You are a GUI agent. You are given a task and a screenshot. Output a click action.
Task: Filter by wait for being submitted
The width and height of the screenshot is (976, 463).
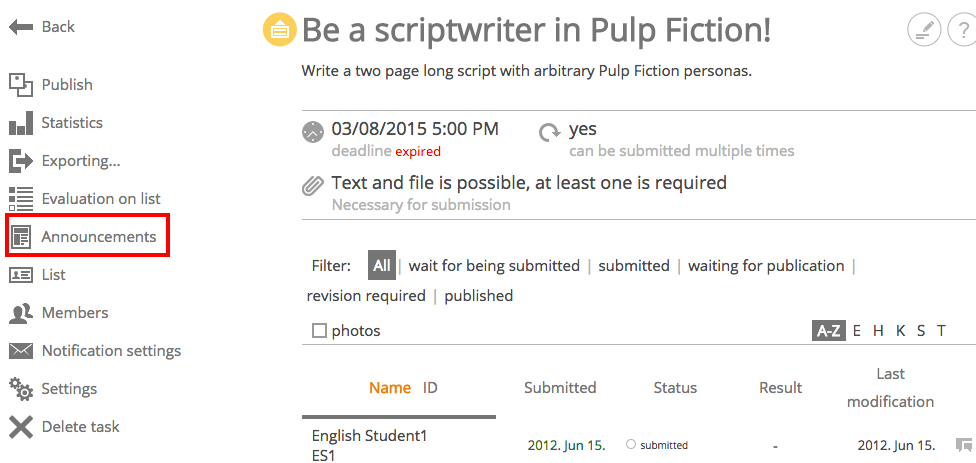click(x=494, y=266)
